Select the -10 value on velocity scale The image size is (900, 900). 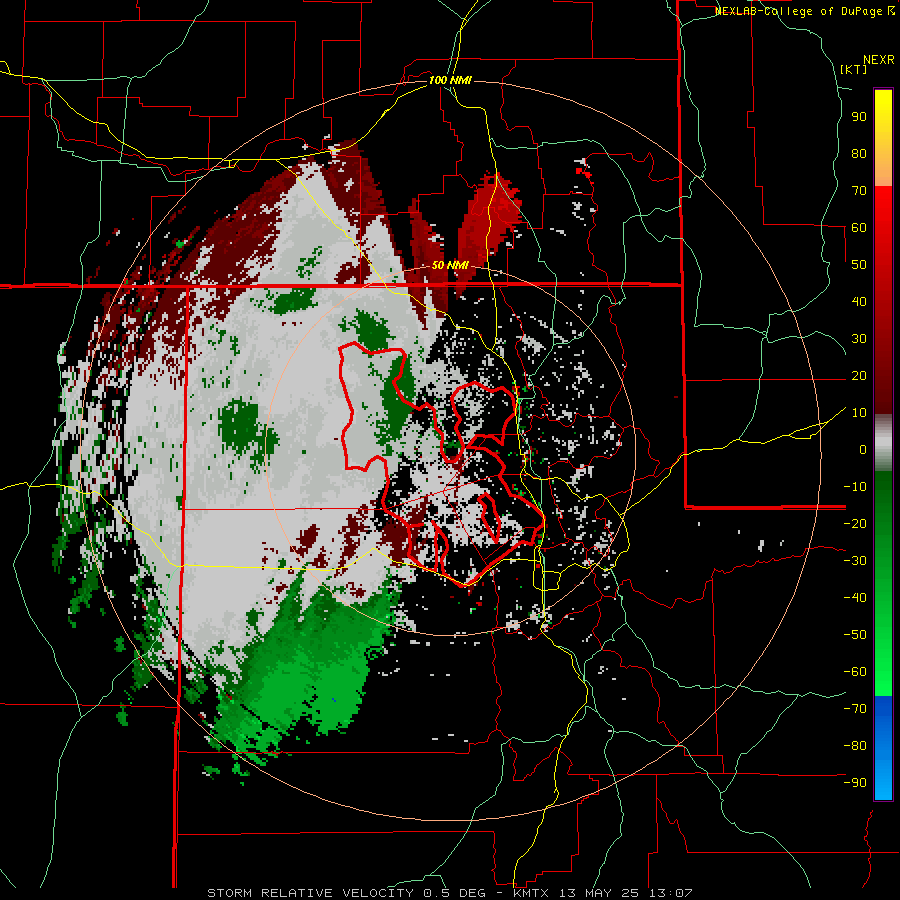pyautogui.click(x=855, y=487)
